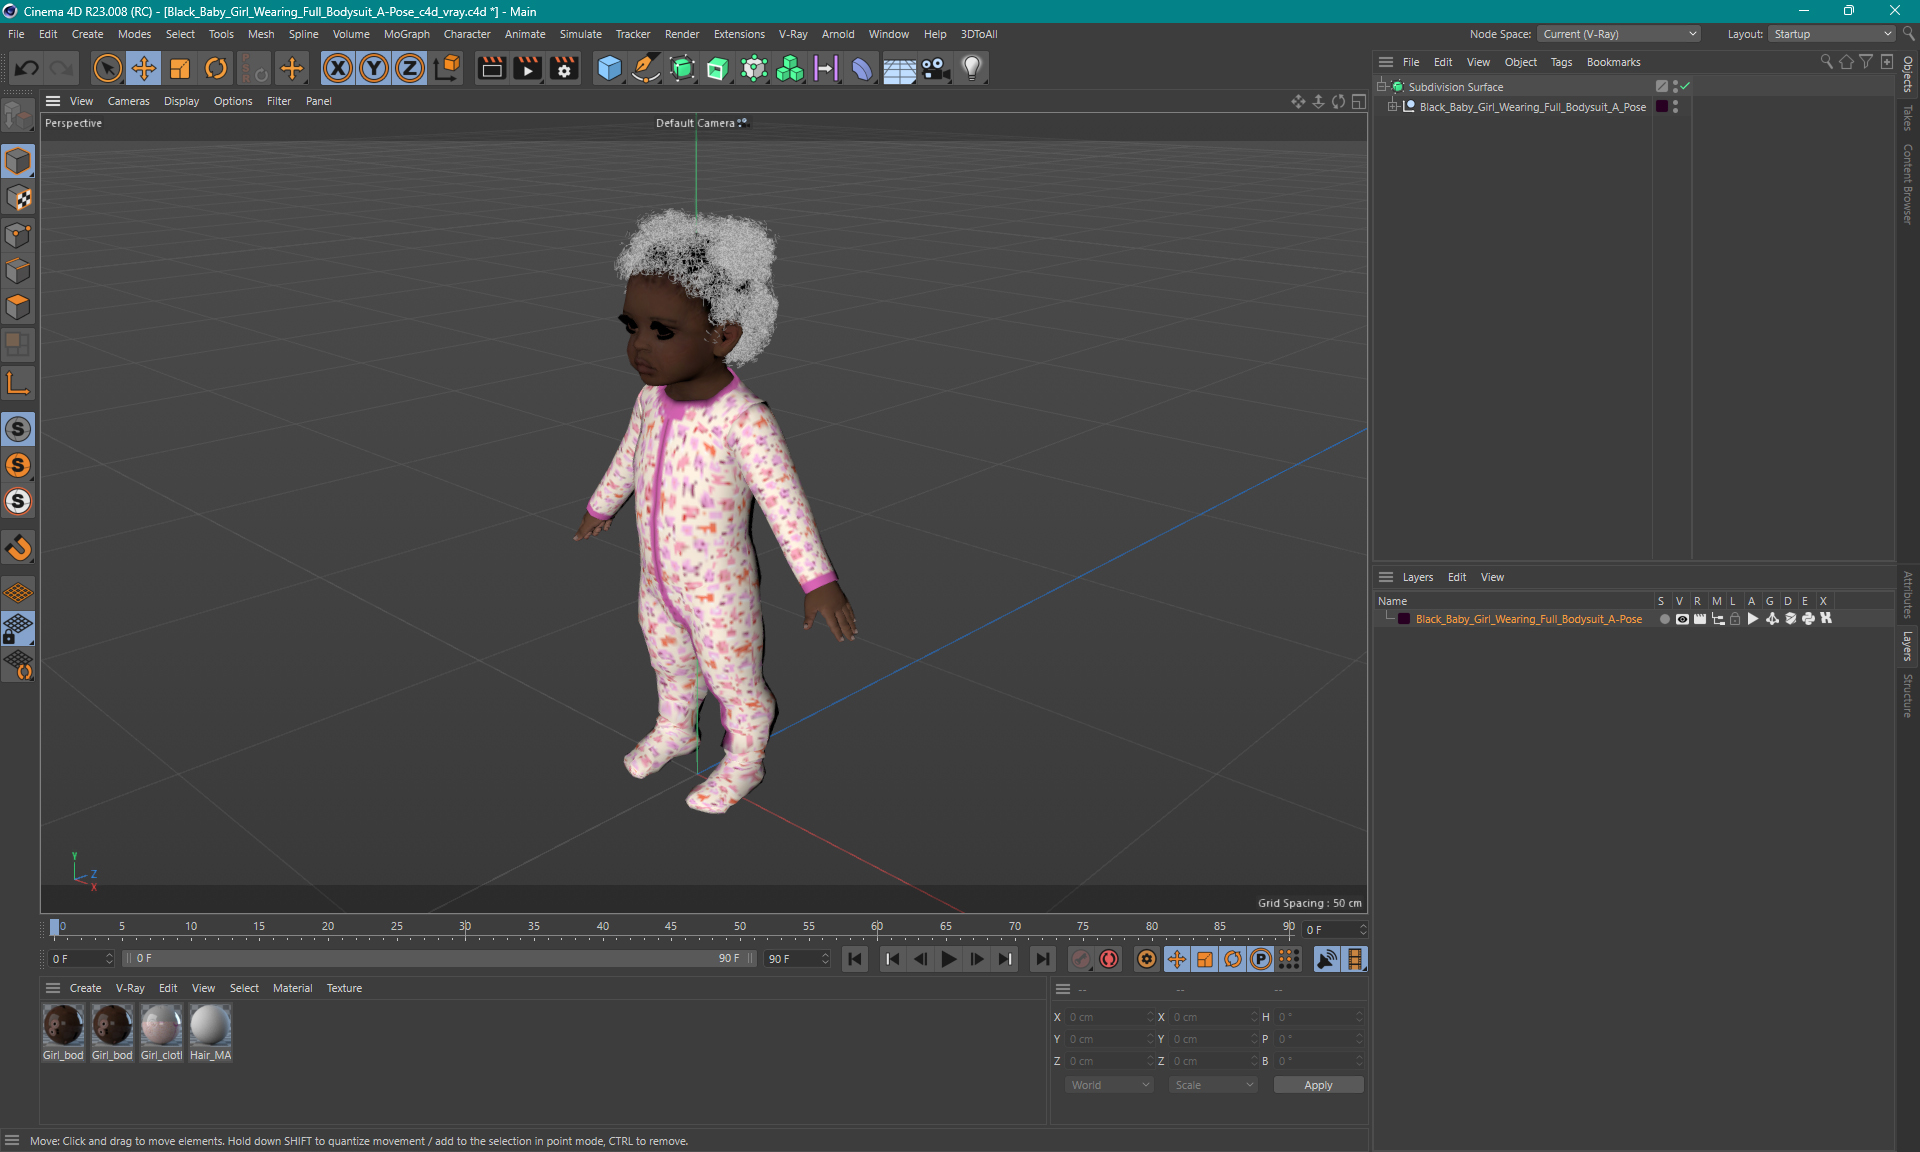Open the Layers tab on right edge

tap(1908, 646)
